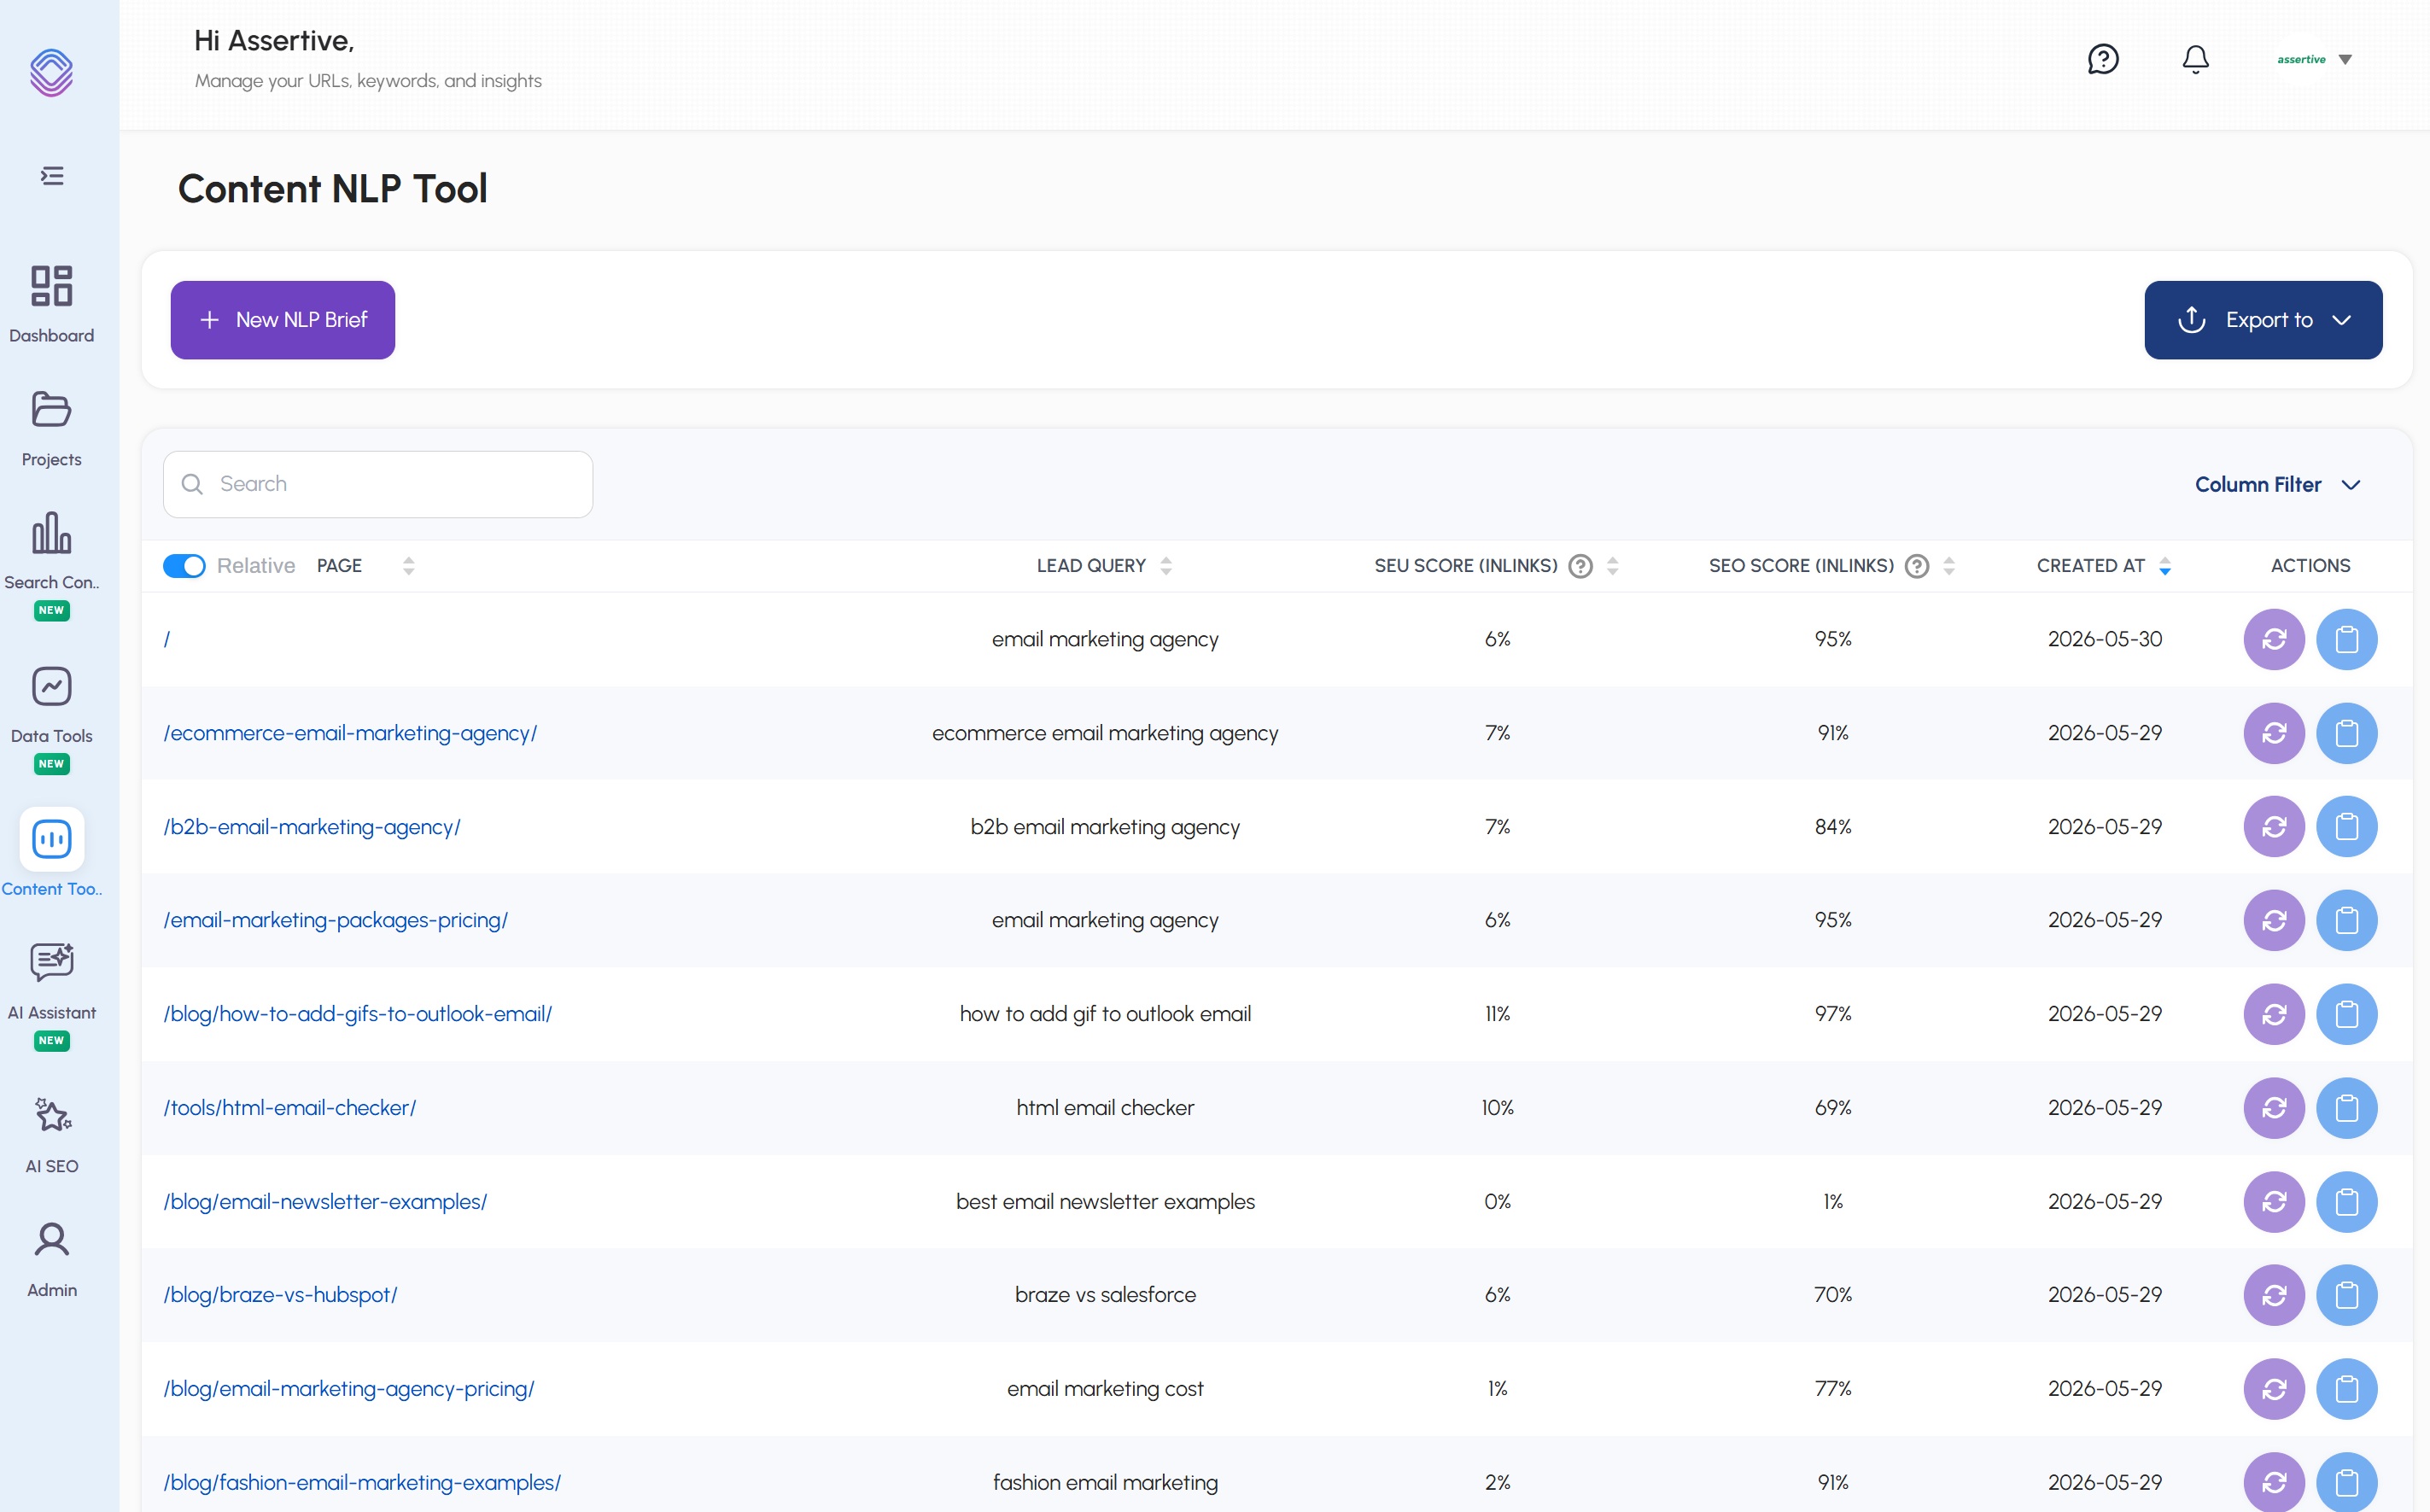This screenshot has height=1512, width=2430.
Task: Open /blog/how-to-add-gifs-to-outlook-email/ link
Action: pos(358,1014)
